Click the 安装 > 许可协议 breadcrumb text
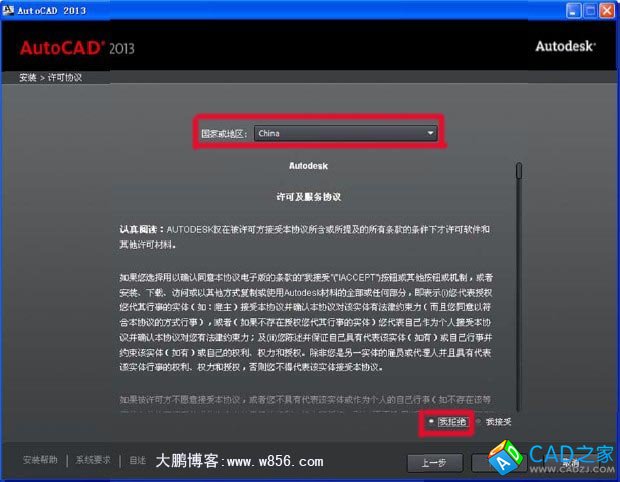The width and height of the screenshot is (620, 482). coord(51,77)
